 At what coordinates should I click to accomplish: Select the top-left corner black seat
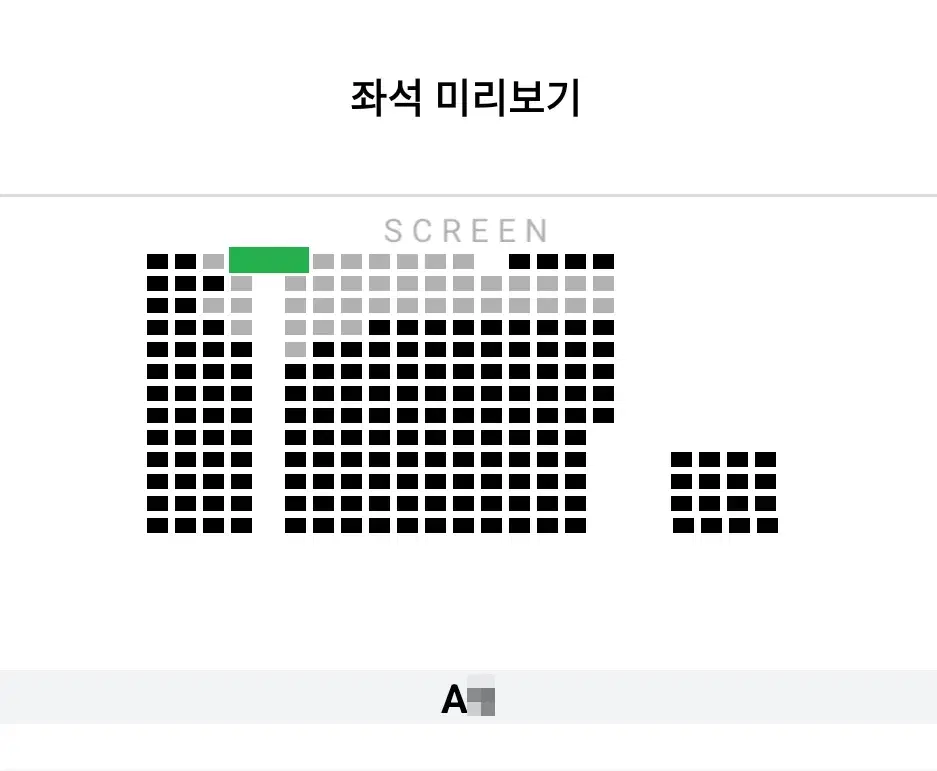(x=157, y=261)
